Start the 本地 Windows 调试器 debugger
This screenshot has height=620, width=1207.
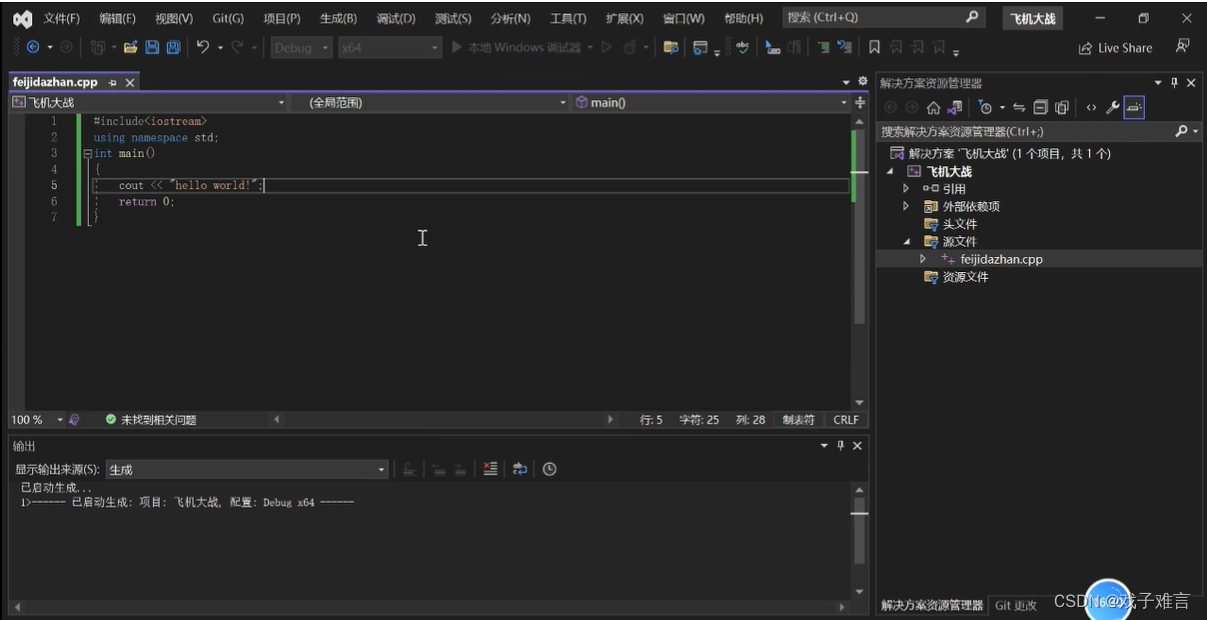click(x=516, y=47)
